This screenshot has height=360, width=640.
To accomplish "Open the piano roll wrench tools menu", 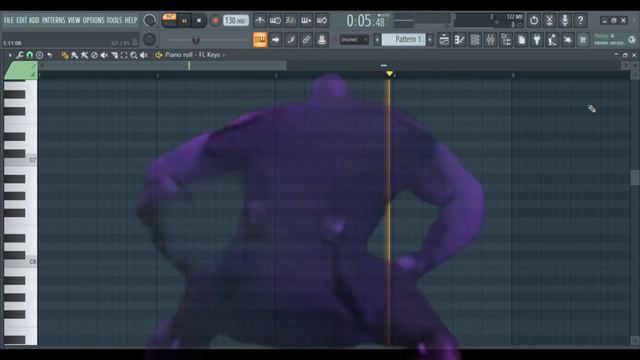I will tap(20, 55).
